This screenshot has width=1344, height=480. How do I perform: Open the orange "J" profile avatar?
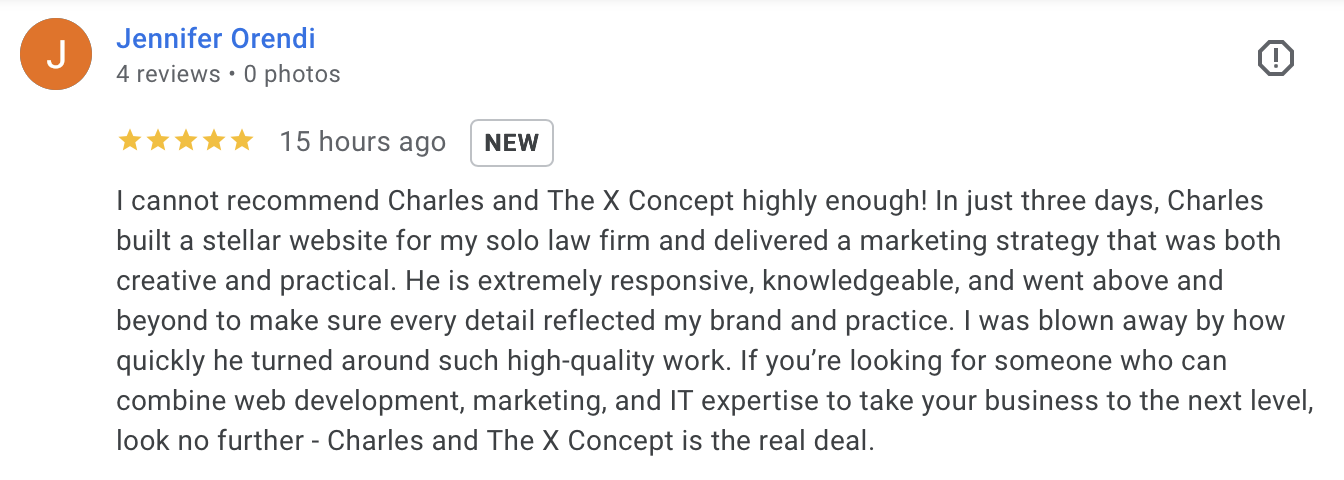55,55
